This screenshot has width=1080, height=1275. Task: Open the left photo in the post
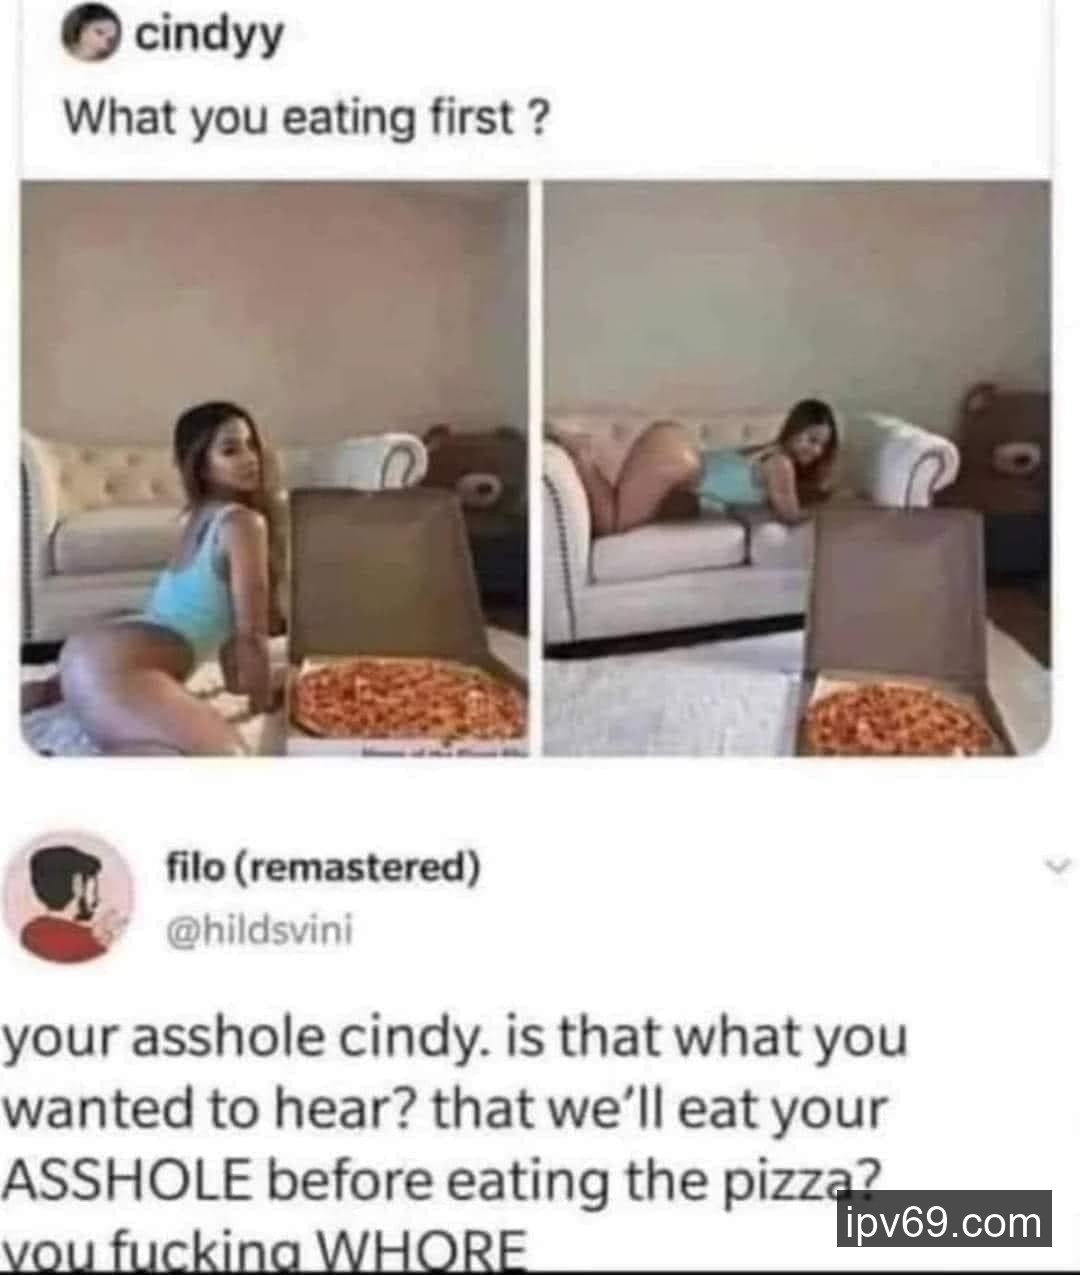[x=275, y=468]
